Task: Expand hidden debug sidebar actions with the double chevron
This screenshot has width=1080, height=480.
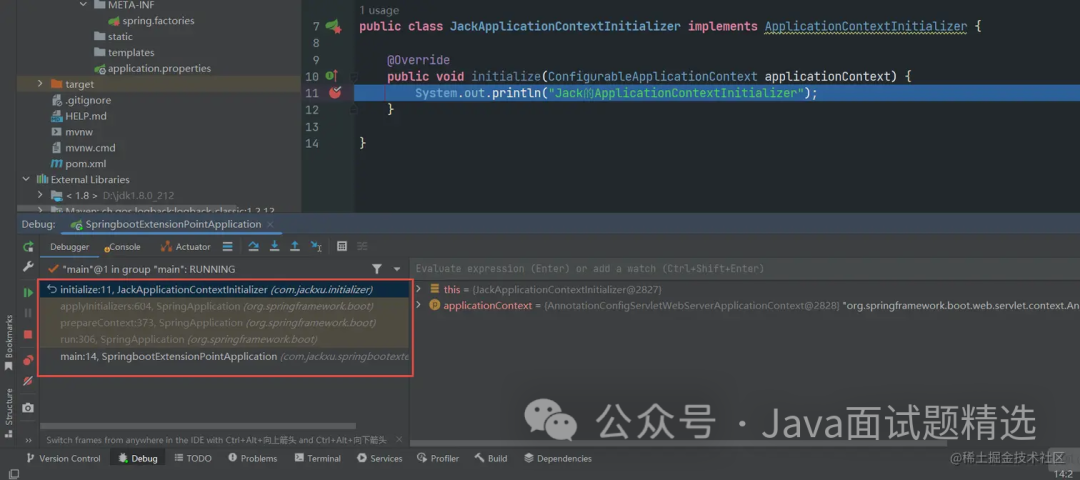Action: (x=28, y=439)
